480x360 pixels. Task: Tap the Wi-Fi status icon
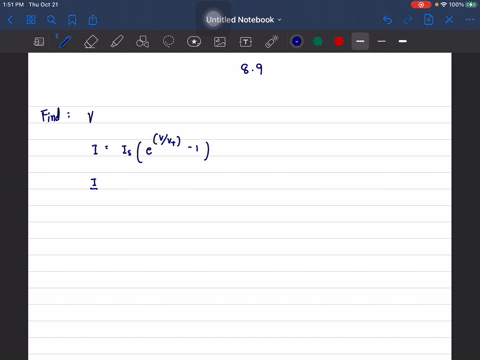pos(444,5)
